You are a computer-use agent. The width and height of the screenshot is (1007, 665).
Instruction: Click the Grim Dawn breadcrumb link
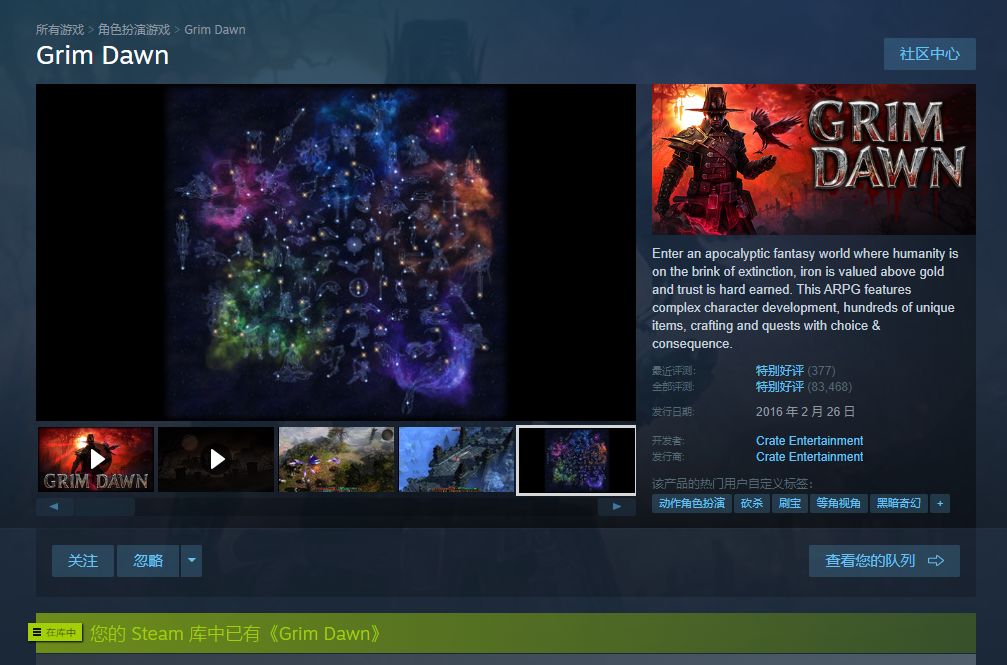(215, 30)
